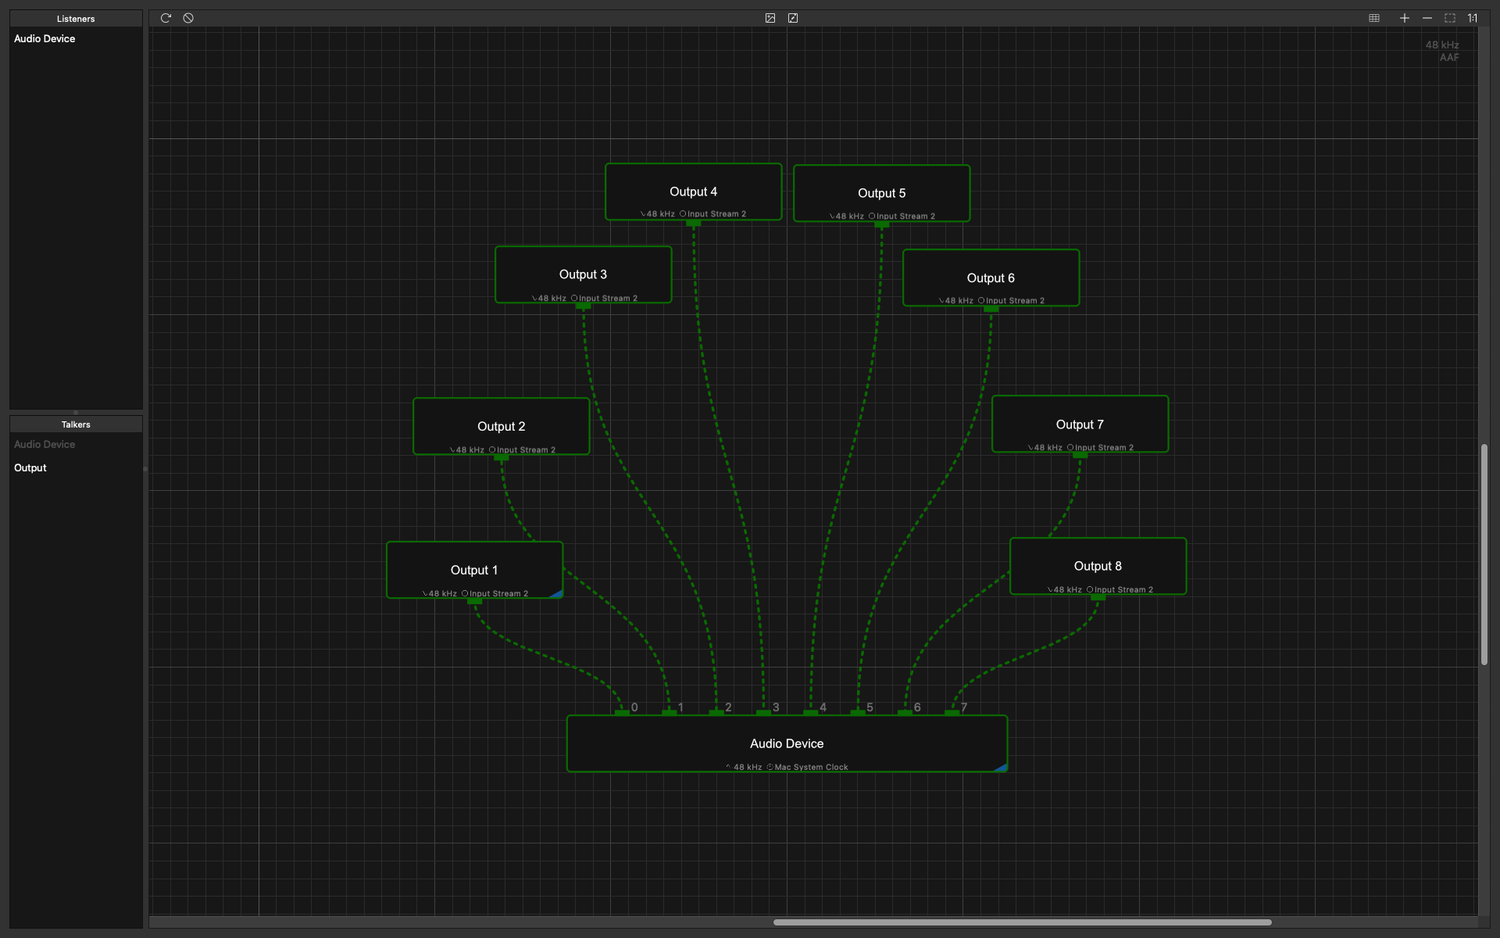
Task: Click the zoom-to-fit dashed square icon
Action: pyautogui.click(x=1450, y=18)
